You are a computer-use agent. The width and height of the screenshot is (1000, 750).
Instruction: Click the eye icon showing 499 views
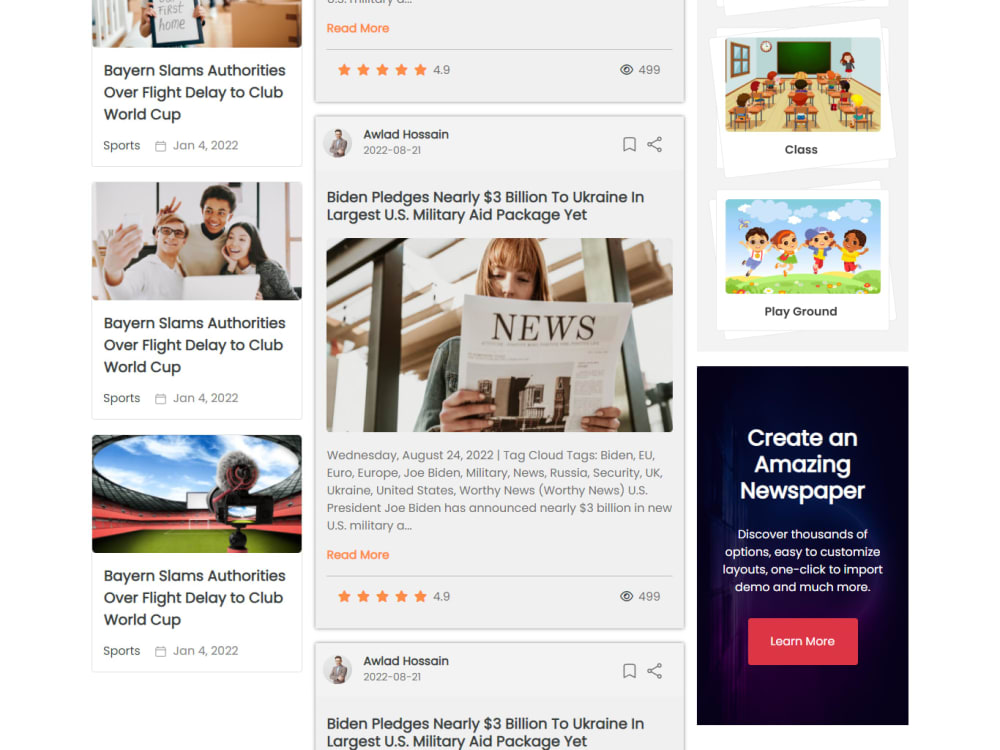tap(625, 596)
